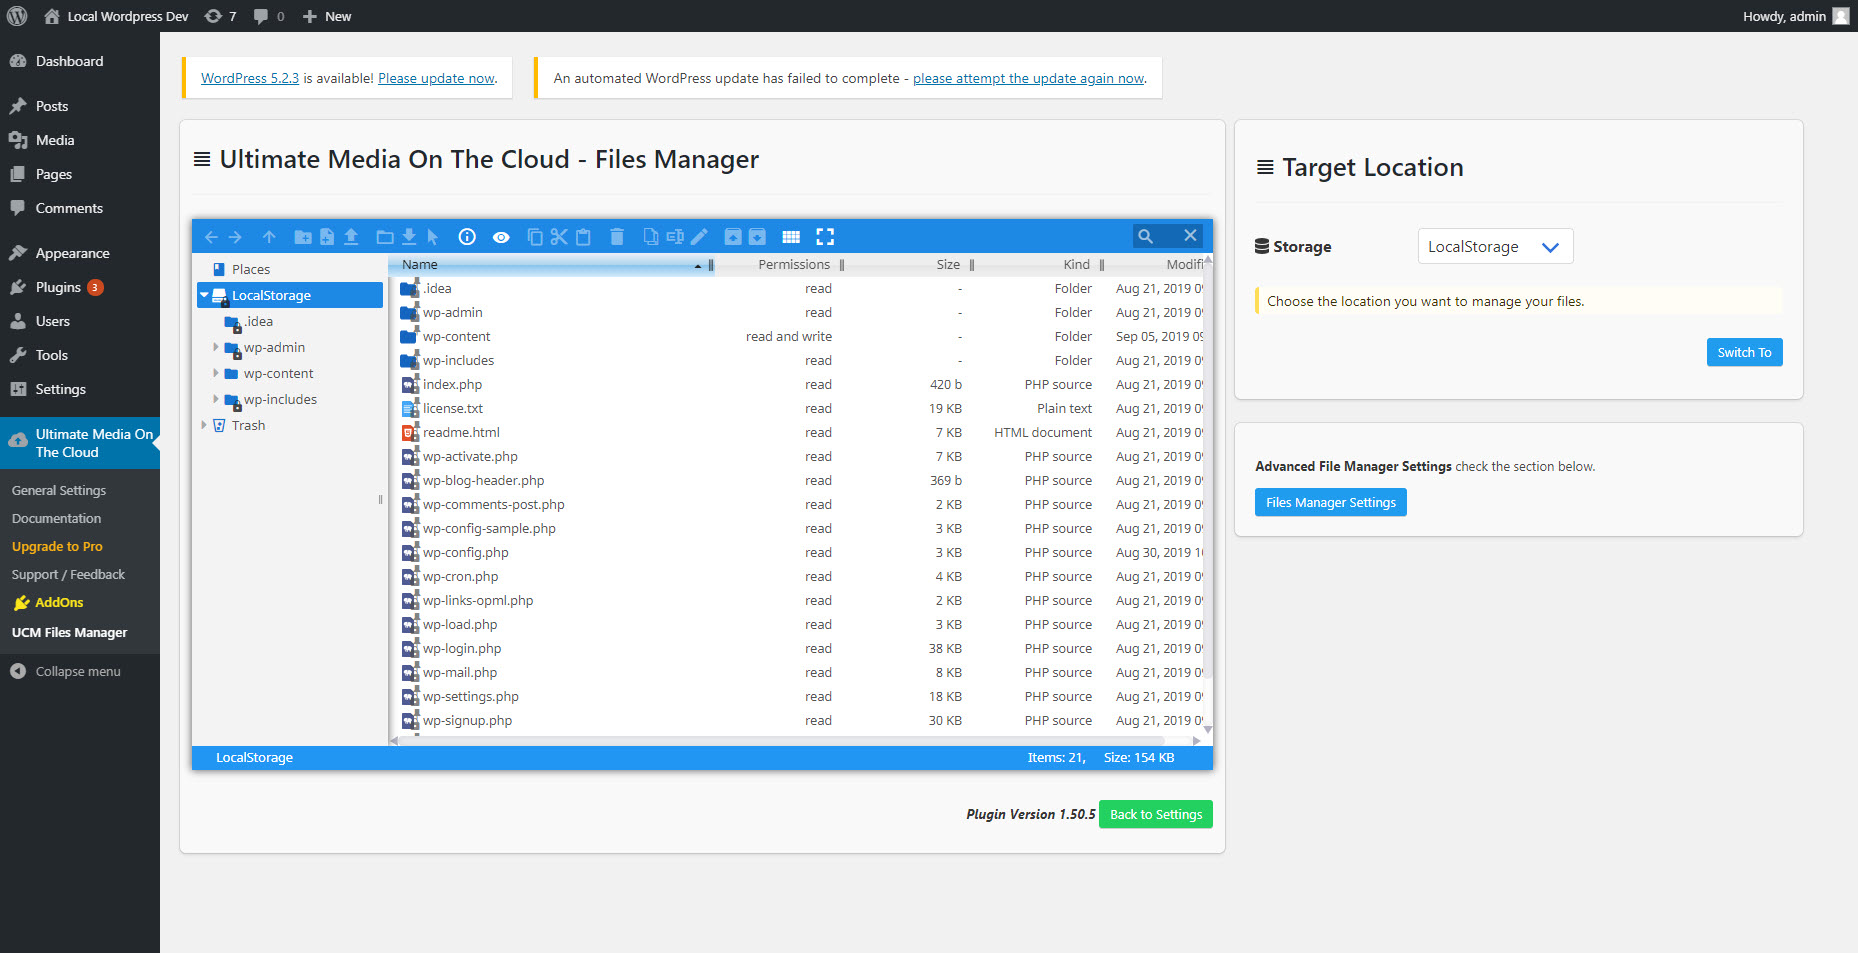Open AddOns submenu item
The height and width of the screenshot is (953, 1858).
pos(59,602)
